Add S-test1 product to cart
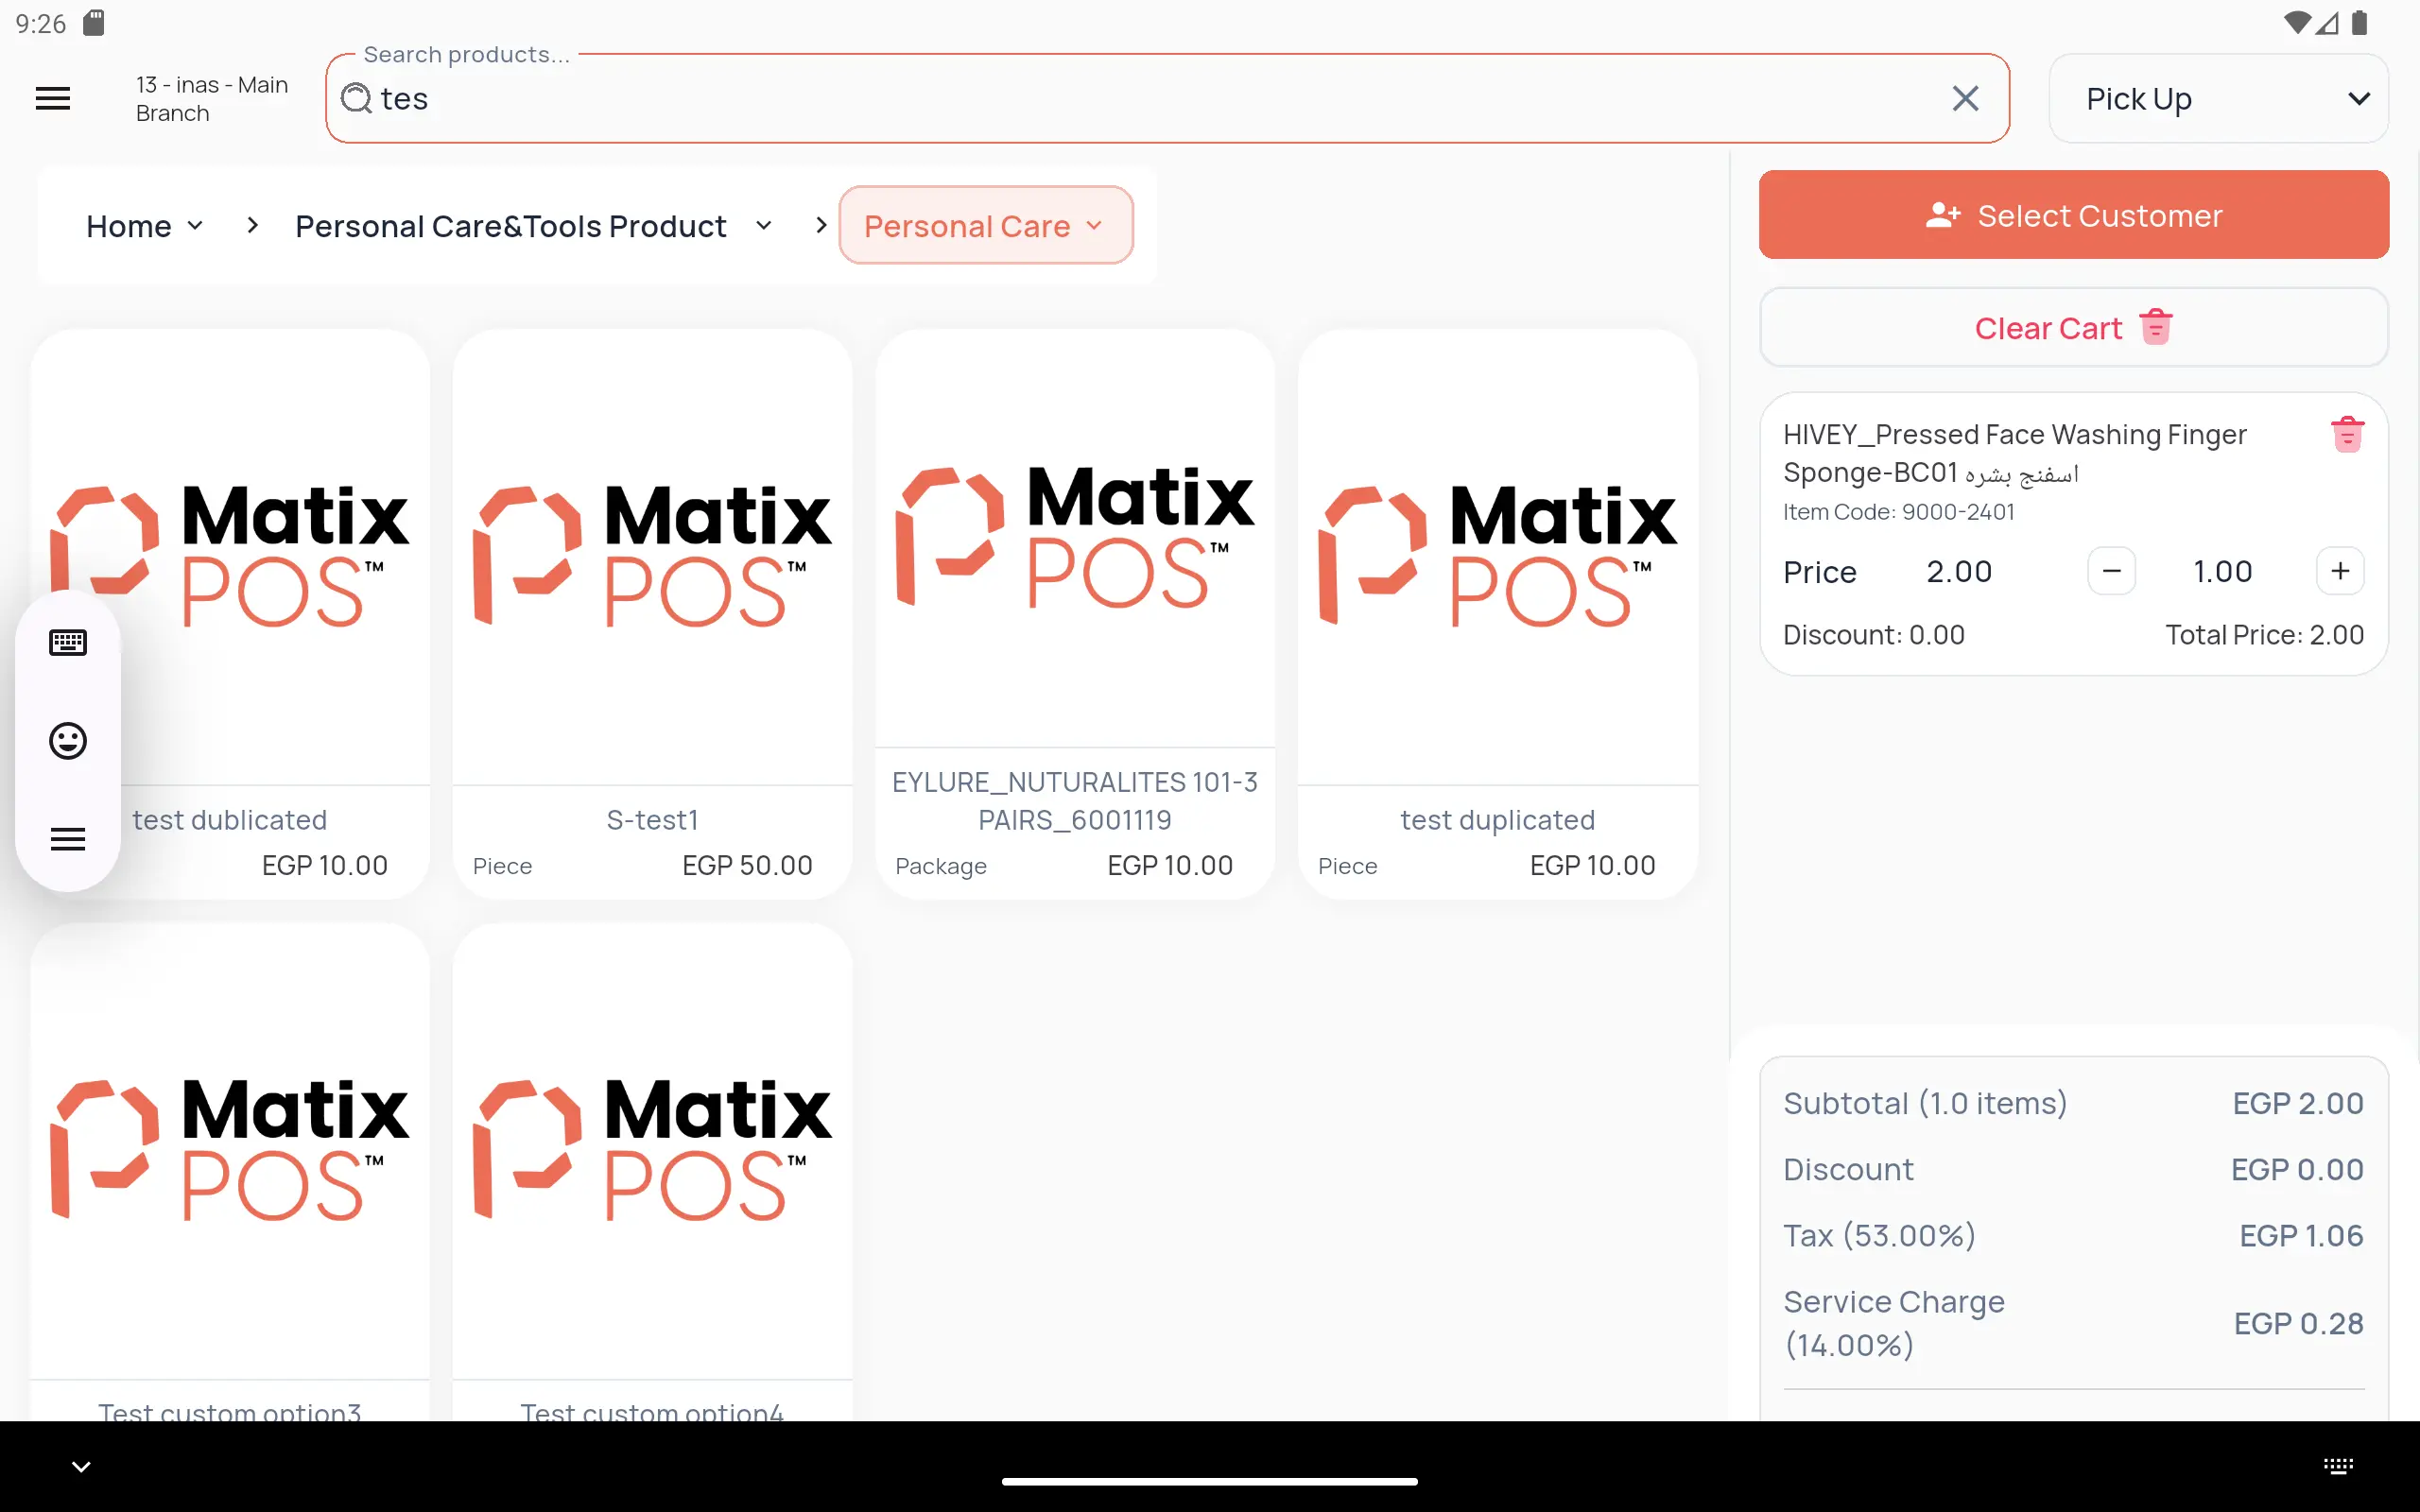2420x1512 pixels. pos(652,613)
